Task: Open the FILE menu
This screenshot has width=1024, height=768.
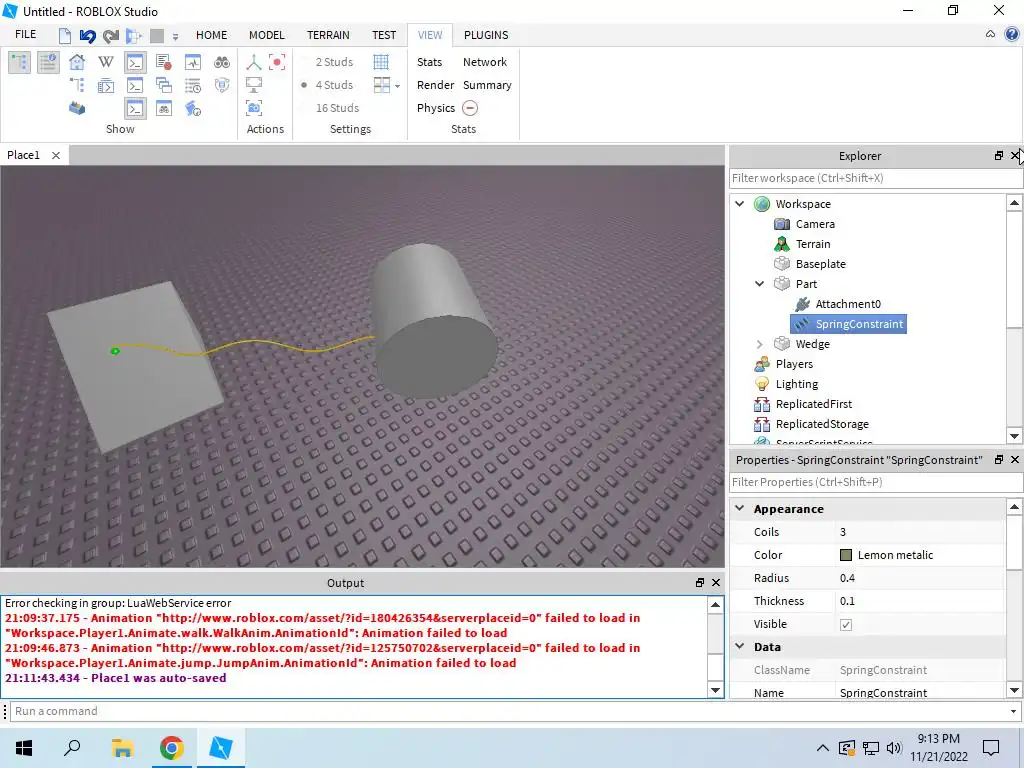Action: point(25,35)
